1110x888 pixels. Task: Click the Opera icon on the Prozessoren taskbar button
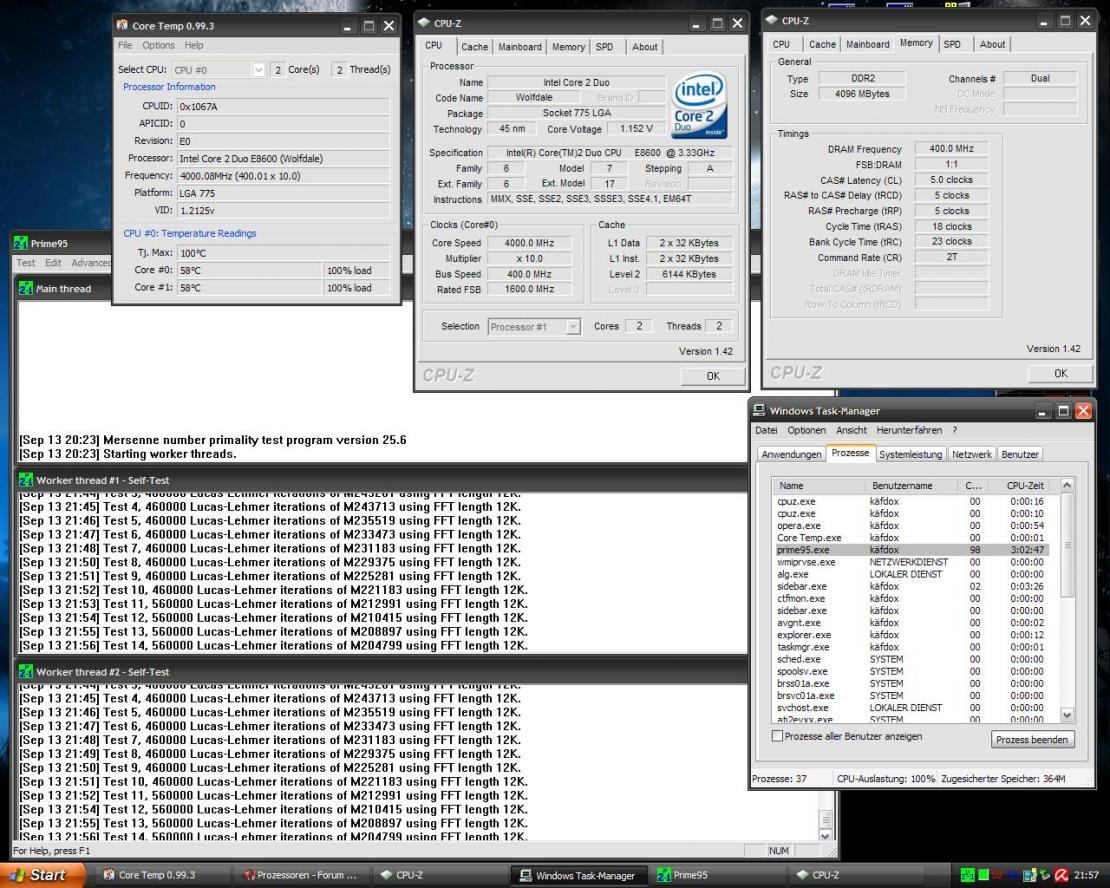pyautogui.click(x=249, y=875)
